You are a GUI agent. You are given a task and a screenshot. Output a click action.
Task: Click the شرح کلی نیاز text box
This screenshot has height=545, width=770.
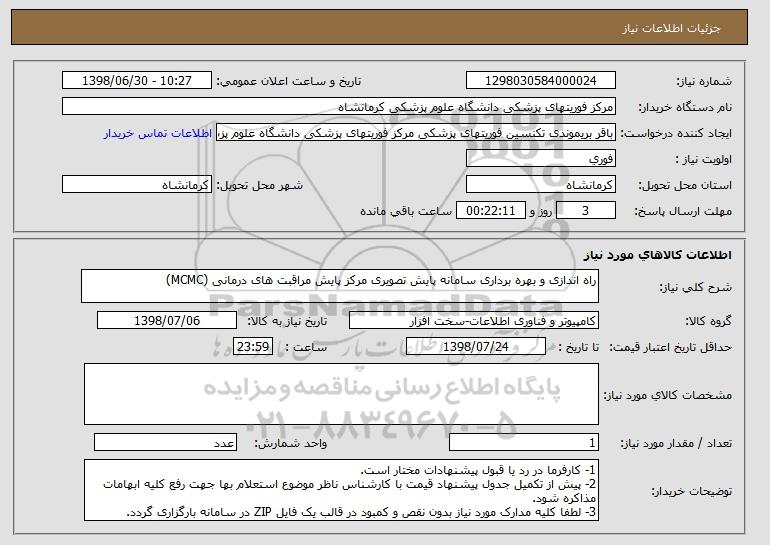click(x=340, y=286)
